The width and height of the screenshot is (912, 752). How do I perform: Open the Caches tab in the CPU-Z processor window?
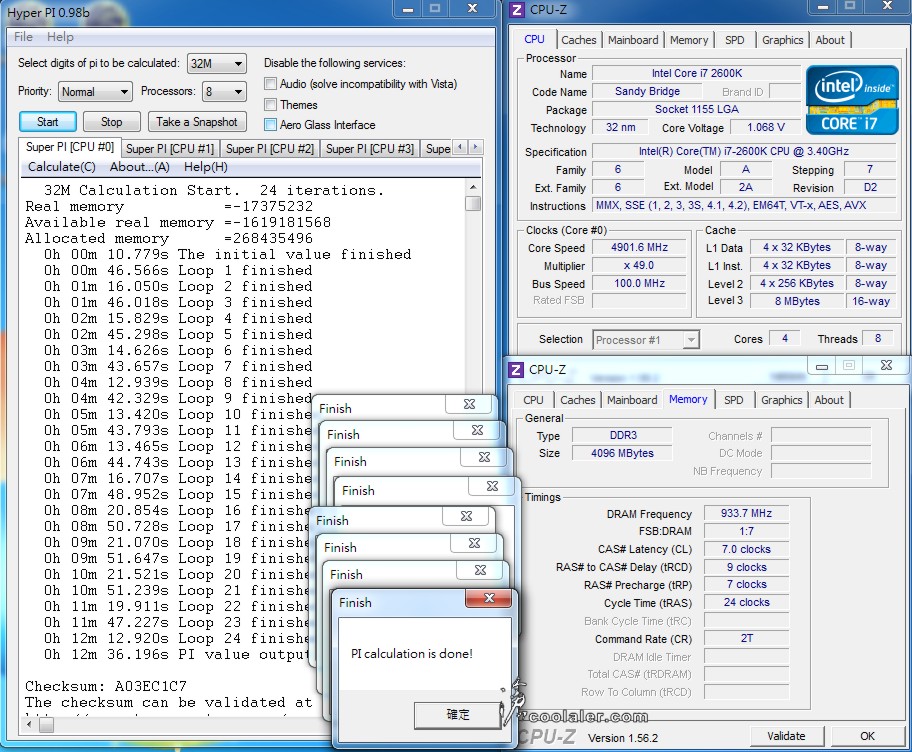pyautogui.click(x=579, y=40)
